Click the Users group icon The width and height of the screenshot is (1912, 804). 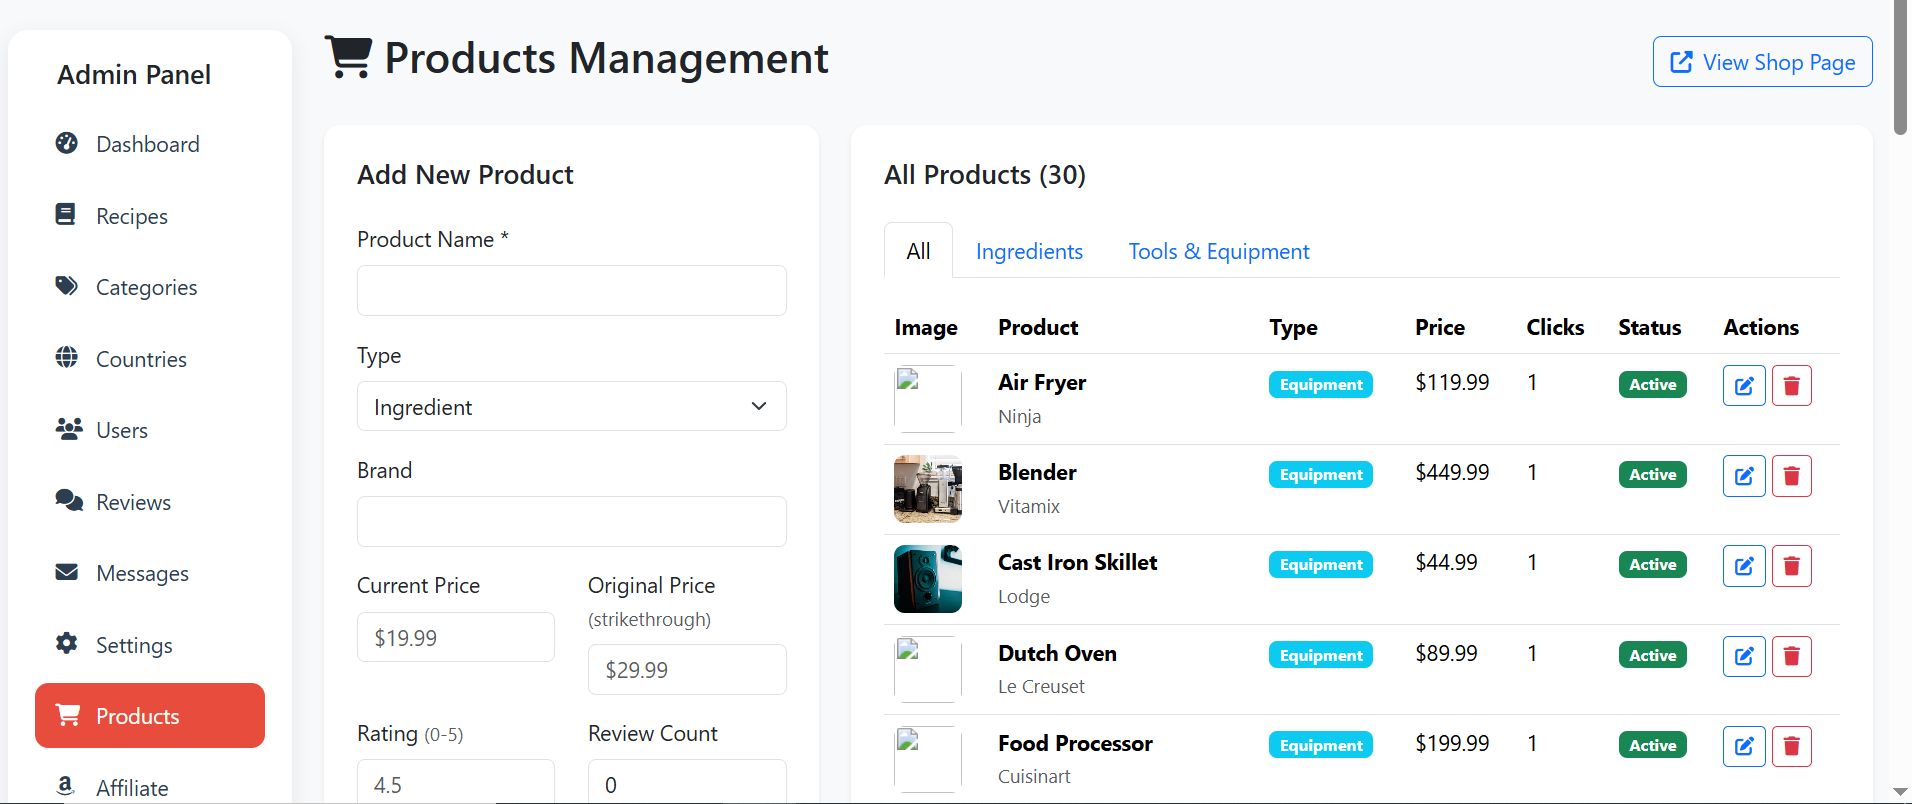click(x=68, y=429)
